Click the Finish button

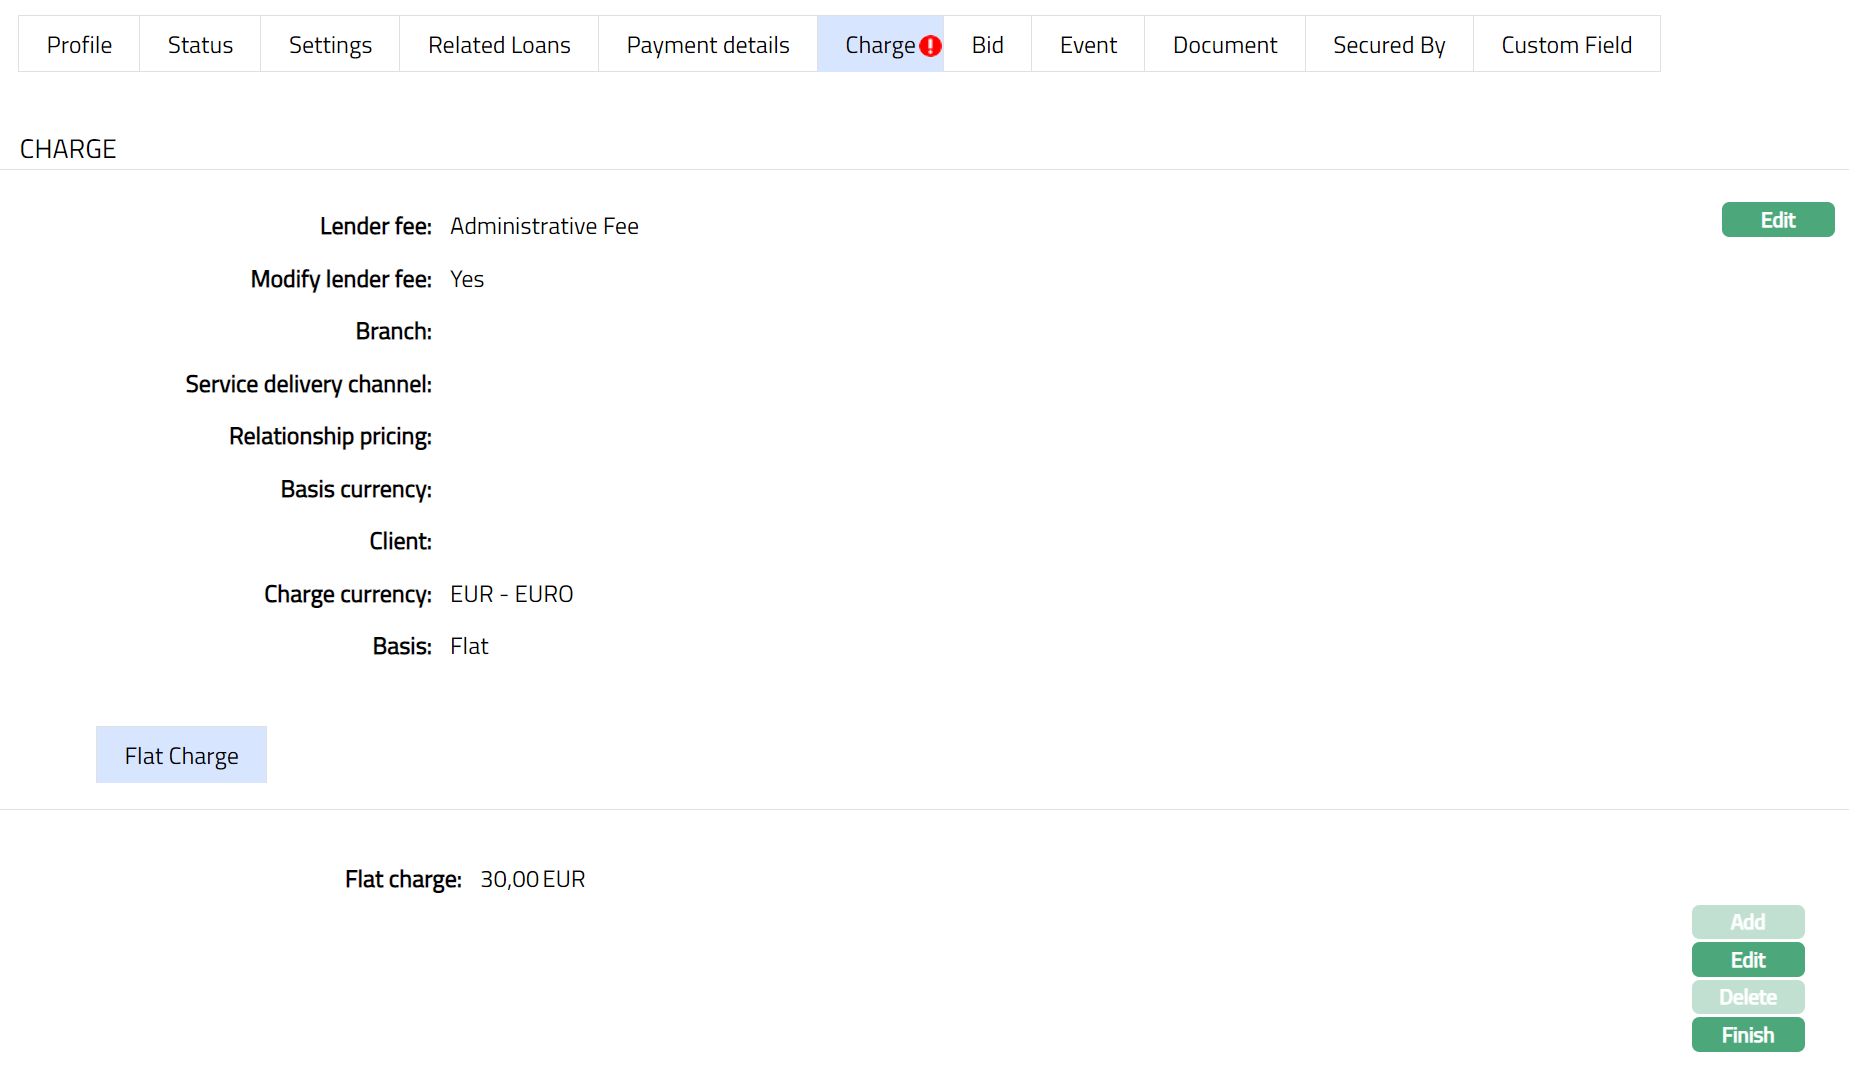(1747, 1035)
